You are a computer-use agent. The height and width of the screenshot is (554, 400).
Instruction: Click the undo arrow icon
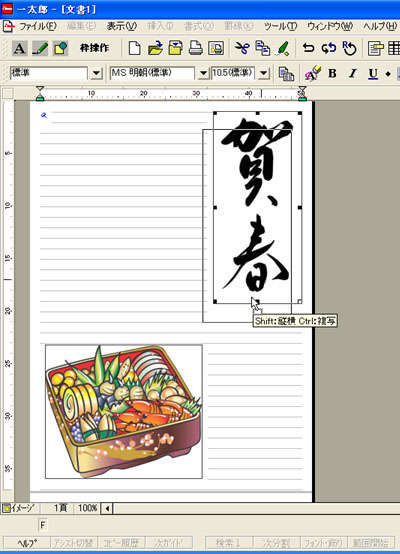pos(308,48)
